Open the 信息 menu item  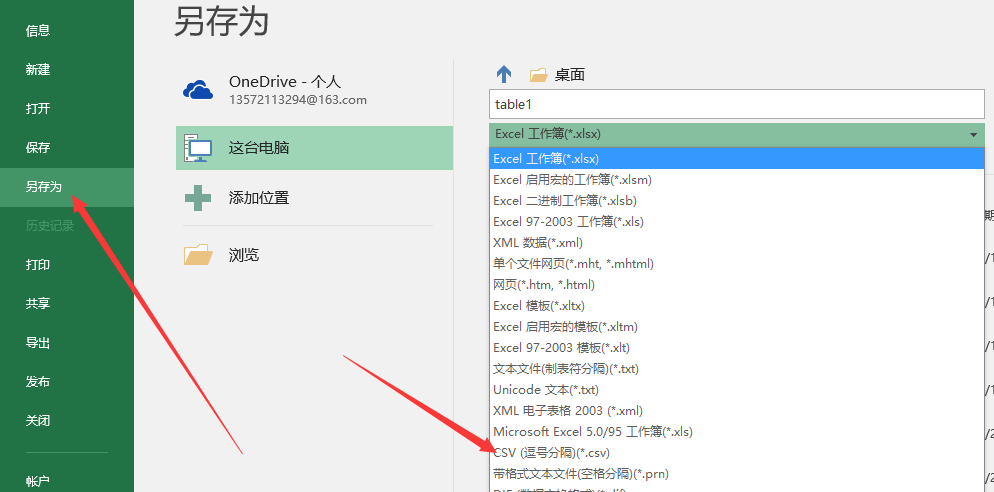[38, 31]
